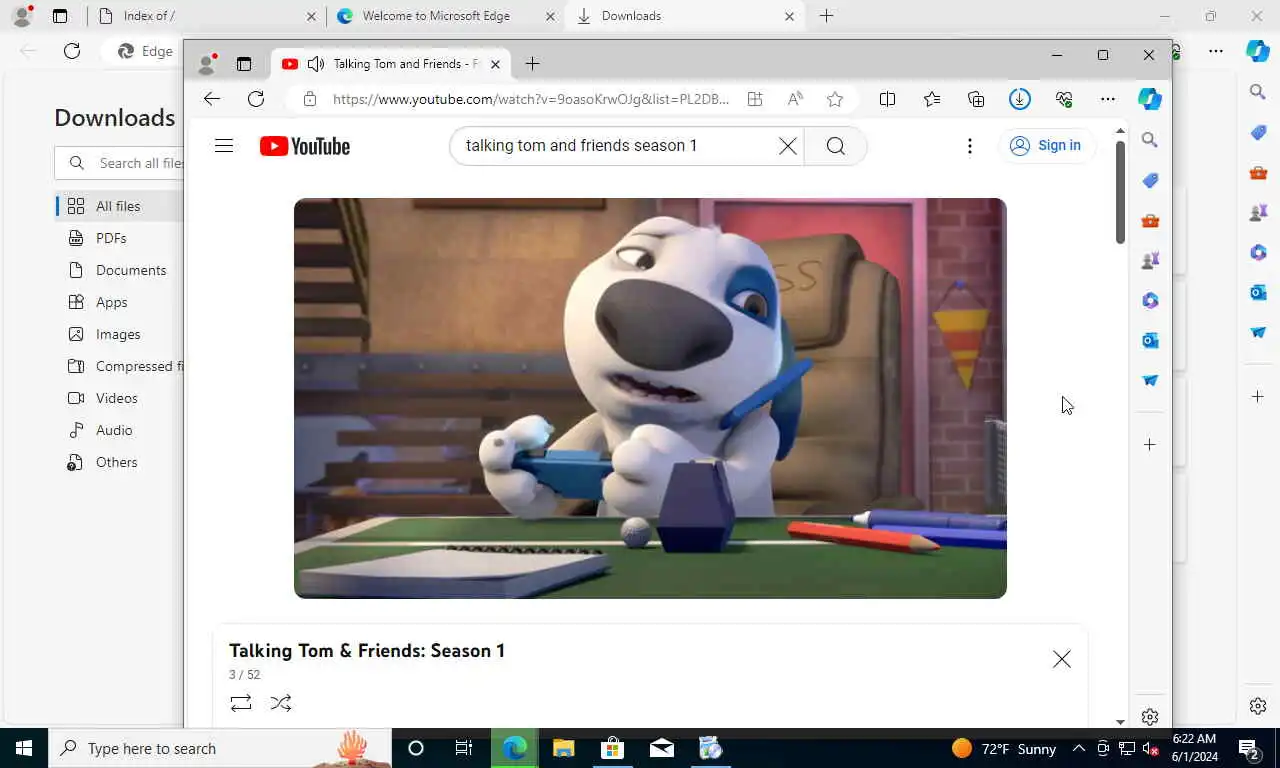Open split screen in front window
Image resolution: width=1280 pixels, height=768 pixels.
click(887, 99)
